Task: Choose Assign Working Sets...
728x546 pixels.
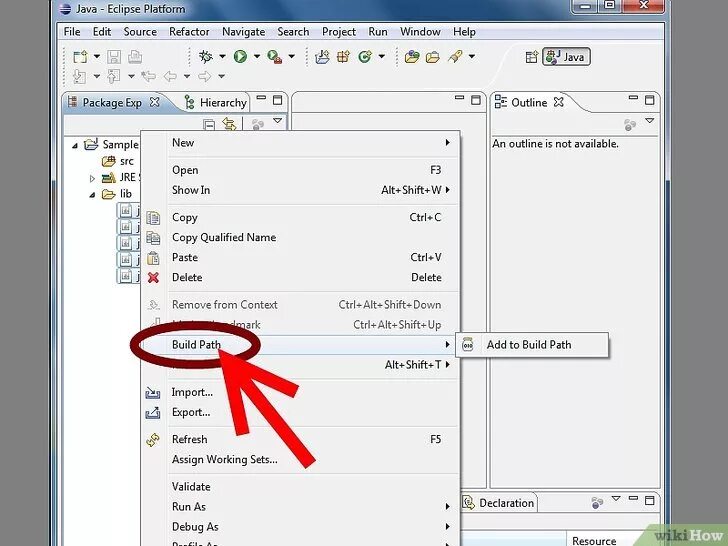Action: (x=301, y=459)
